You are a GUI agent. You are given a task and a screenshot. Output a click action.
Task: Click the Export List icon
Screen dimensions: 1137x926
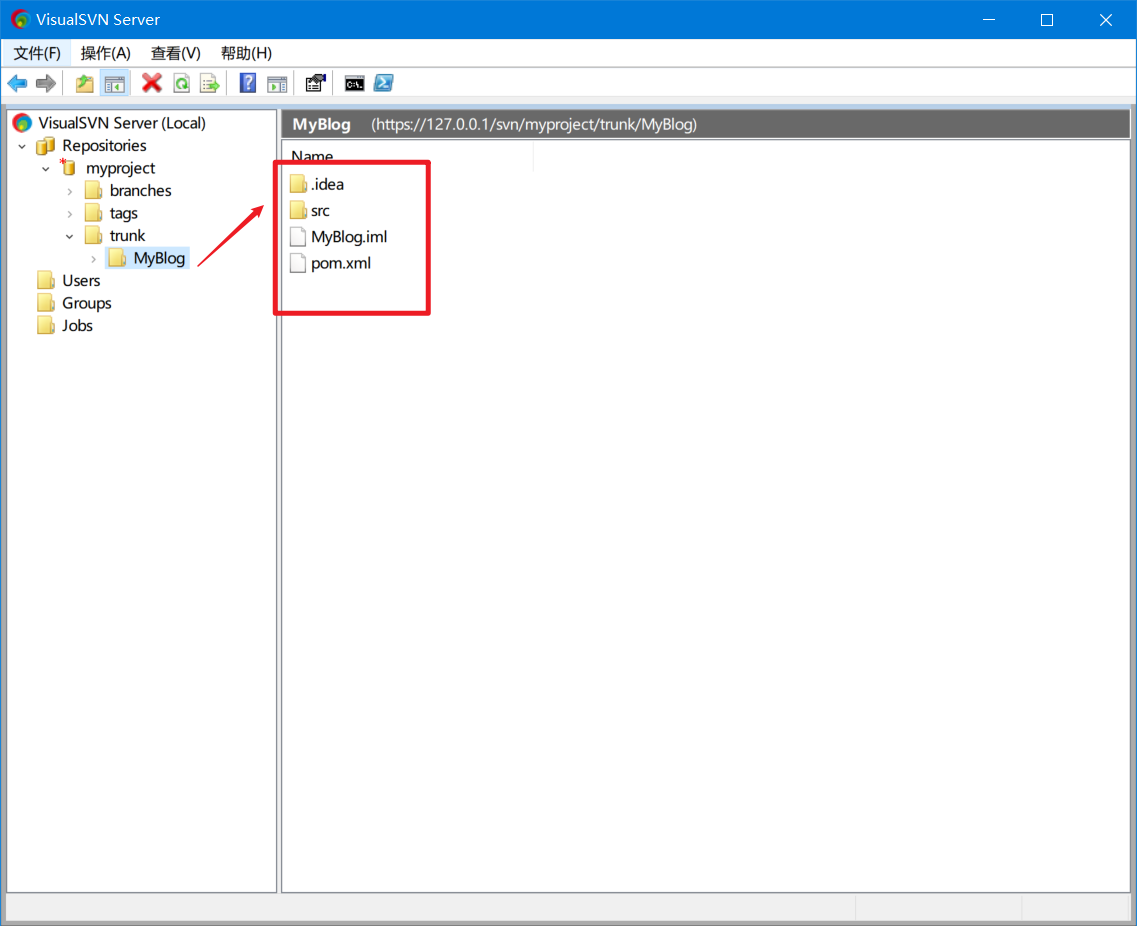pyautogui.click(x=210, y=83)
